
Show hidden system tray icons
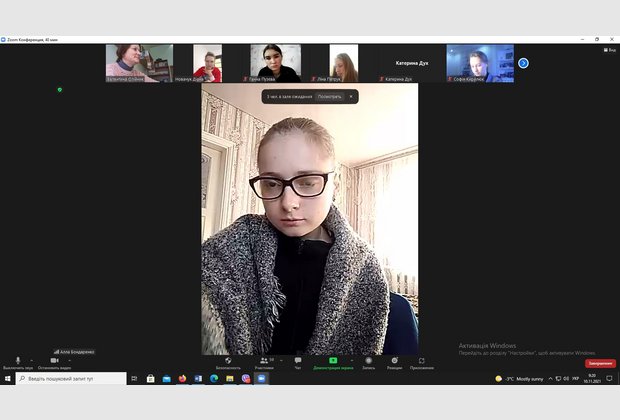(550, 379)
